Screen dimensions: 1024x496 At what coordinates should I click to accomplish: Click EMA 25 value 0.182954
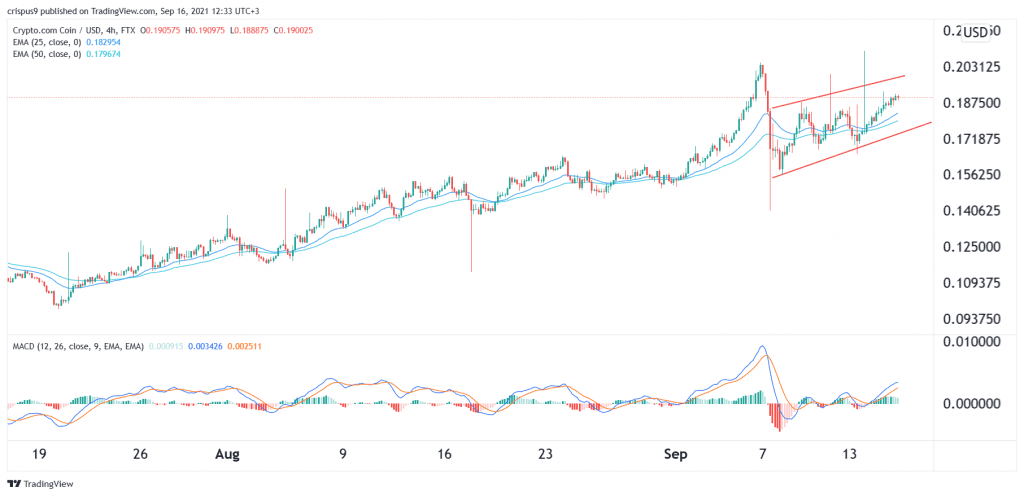pyautogui.click(x=103, y=42)
